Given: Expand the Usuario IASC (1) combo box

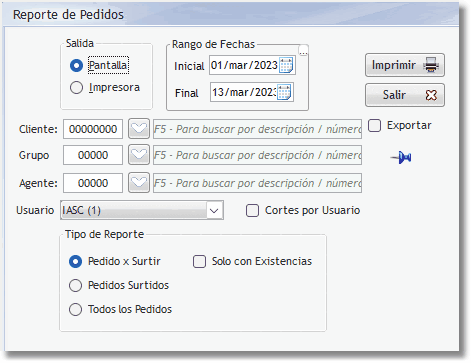Looking at the screenshot, I should [214, 211].
